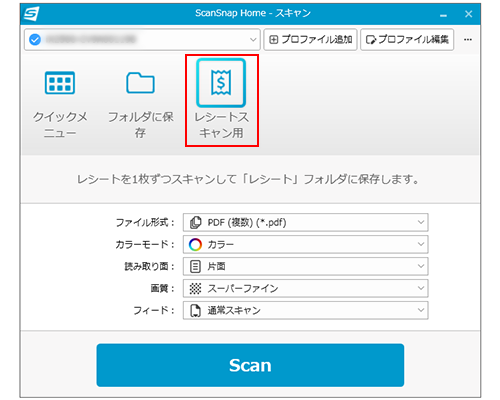Click the フィード label text
Screen dimensions: 500x400
point(154,310)
